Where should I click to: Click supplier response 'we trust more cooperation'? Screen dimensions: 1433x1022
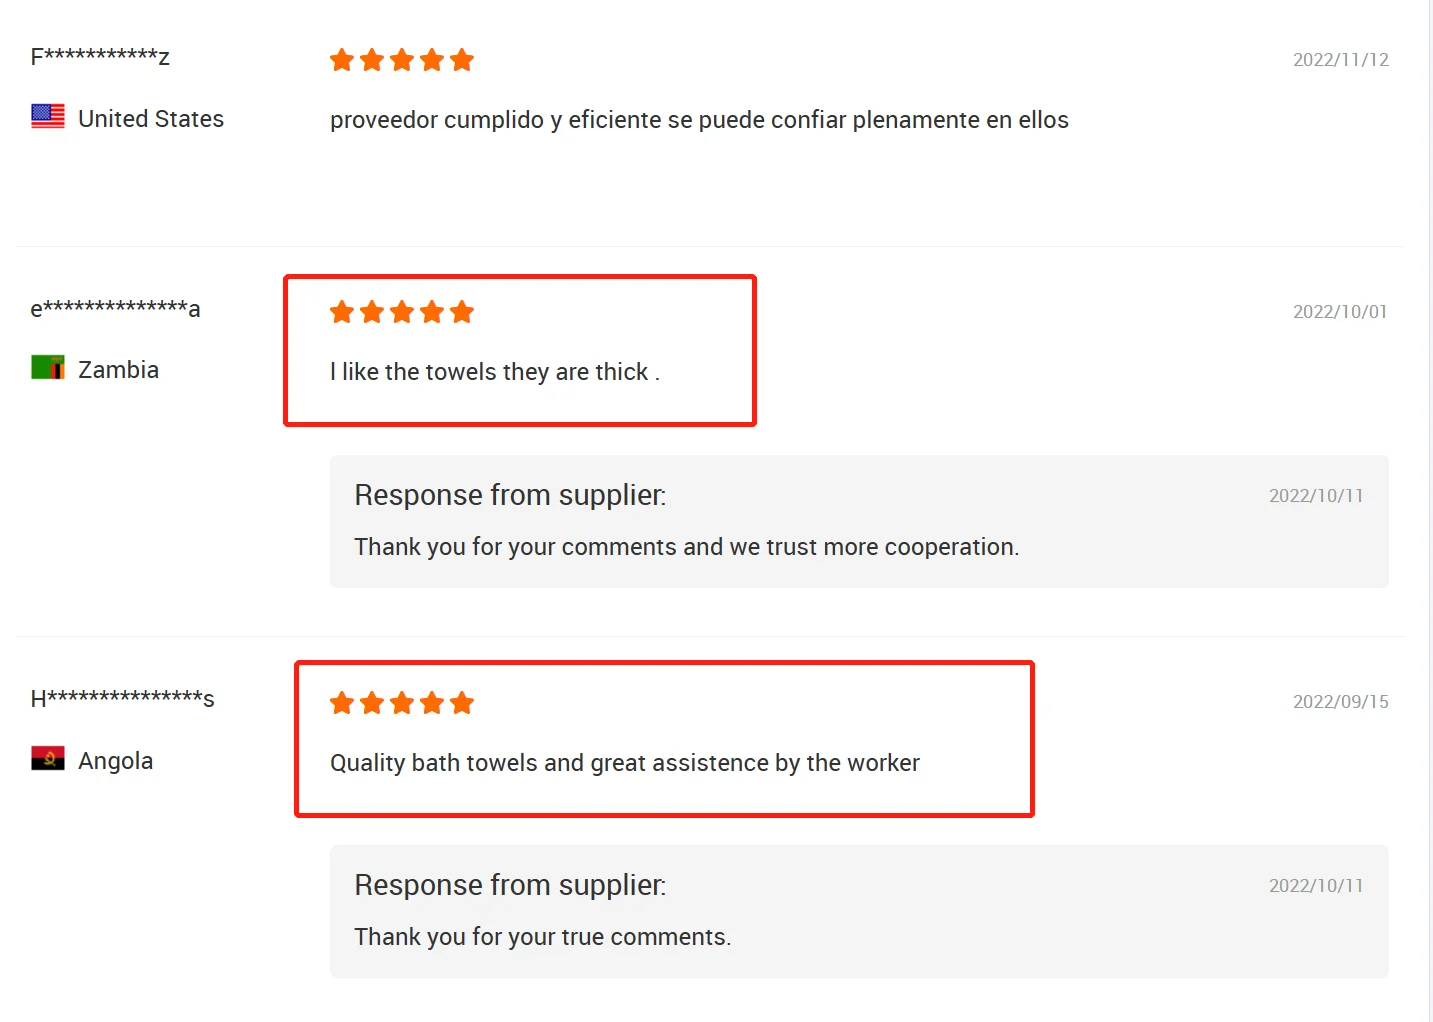click(686, 547)
